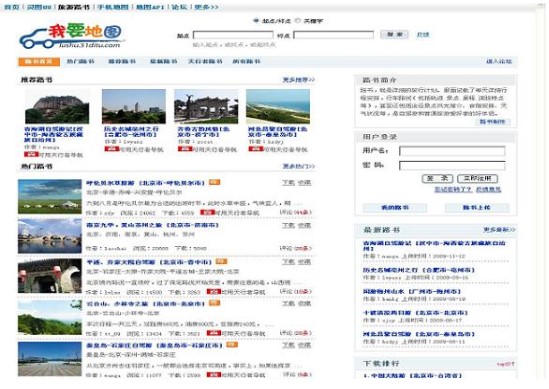Click the red navigation badge in 乔家大院 row

point(214,291)
